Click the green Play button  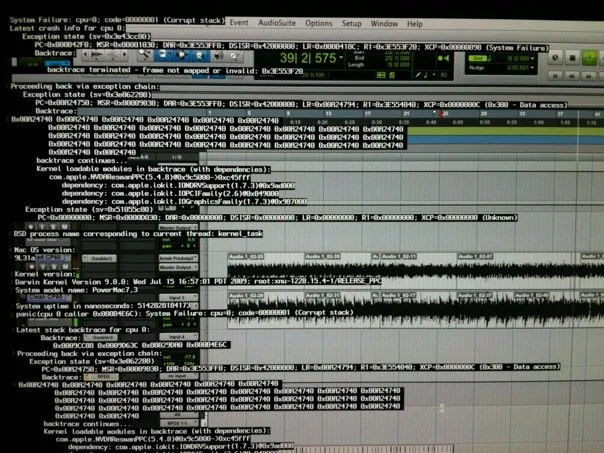coord(589,58)
